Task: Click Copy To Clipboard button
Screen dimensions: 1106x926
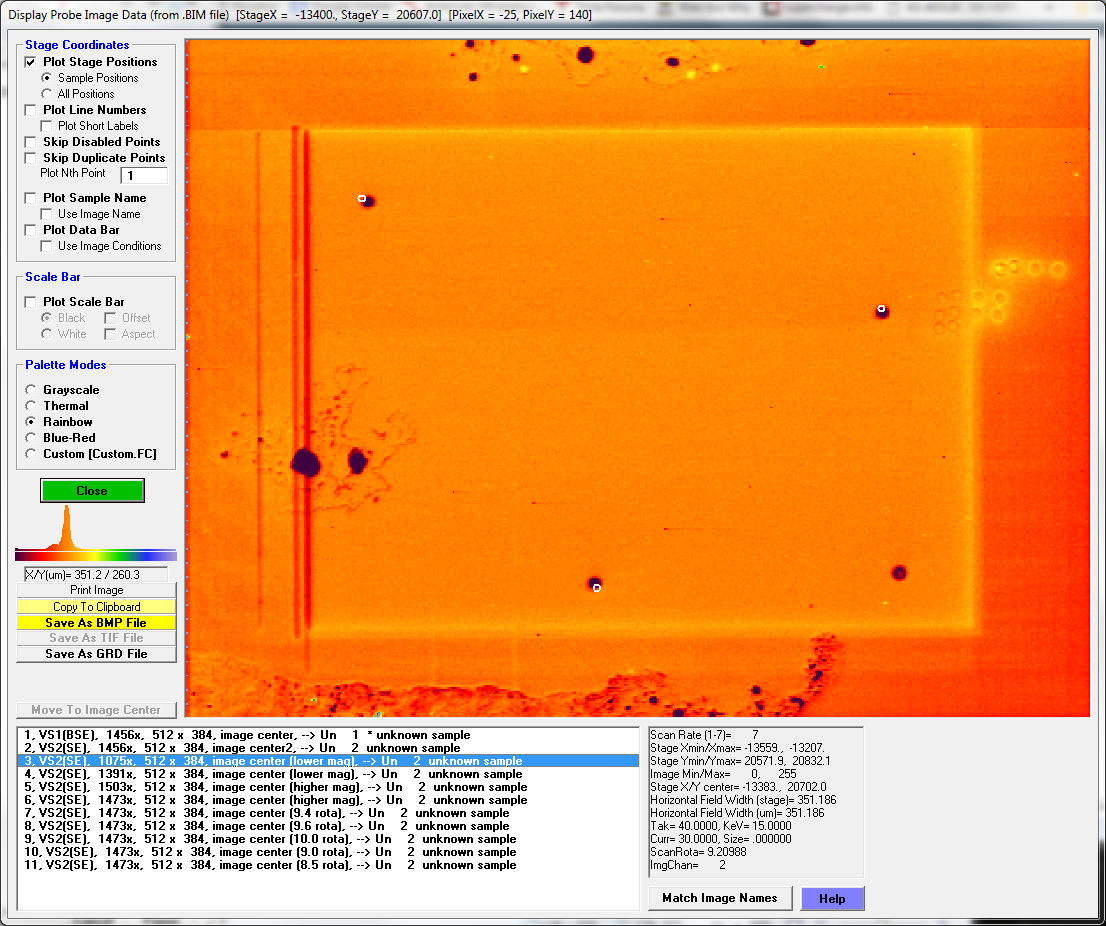Action: click(96, 607)
